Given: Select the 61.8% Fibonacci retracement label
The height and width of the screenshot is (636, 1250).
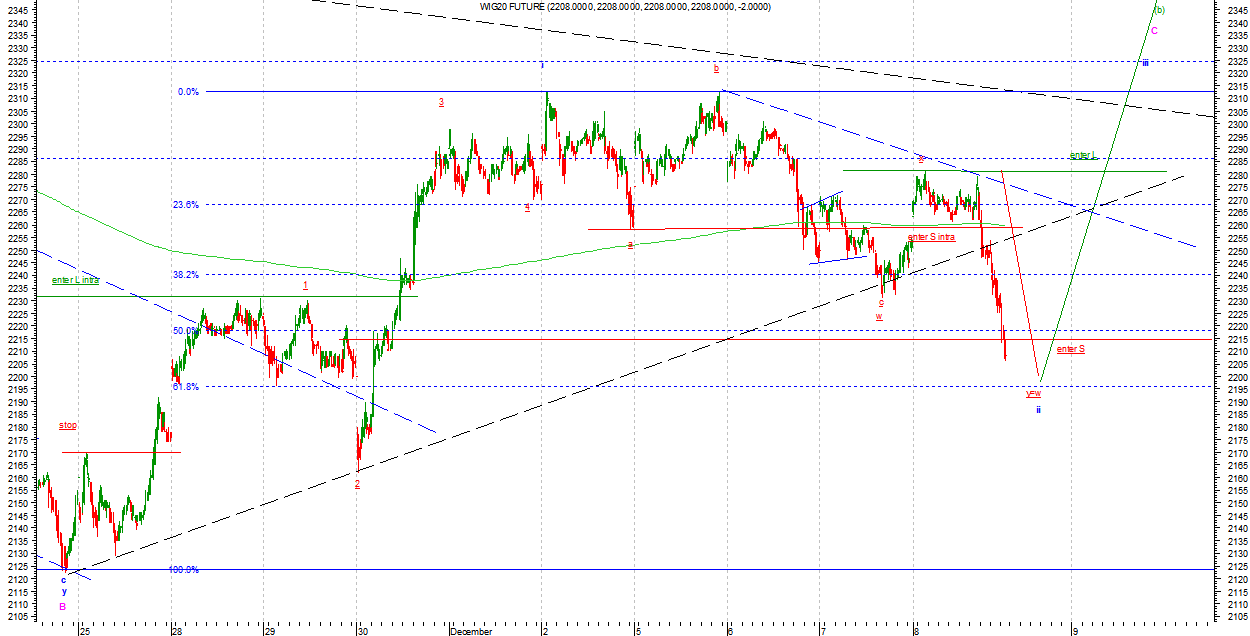Looking at the screenshot, I should tap(186, 387).
